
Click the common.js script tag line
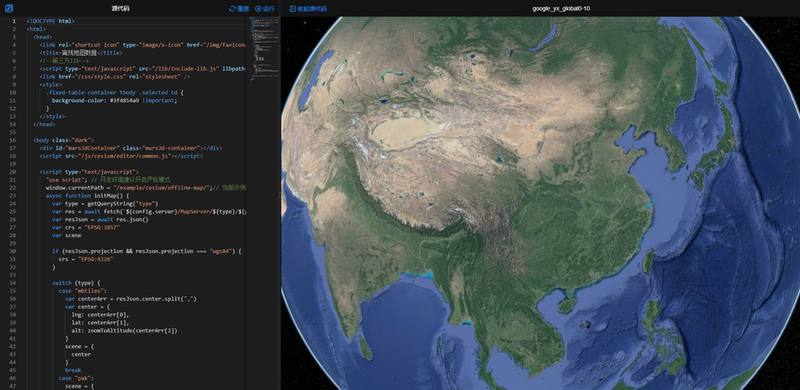[121, 156]
